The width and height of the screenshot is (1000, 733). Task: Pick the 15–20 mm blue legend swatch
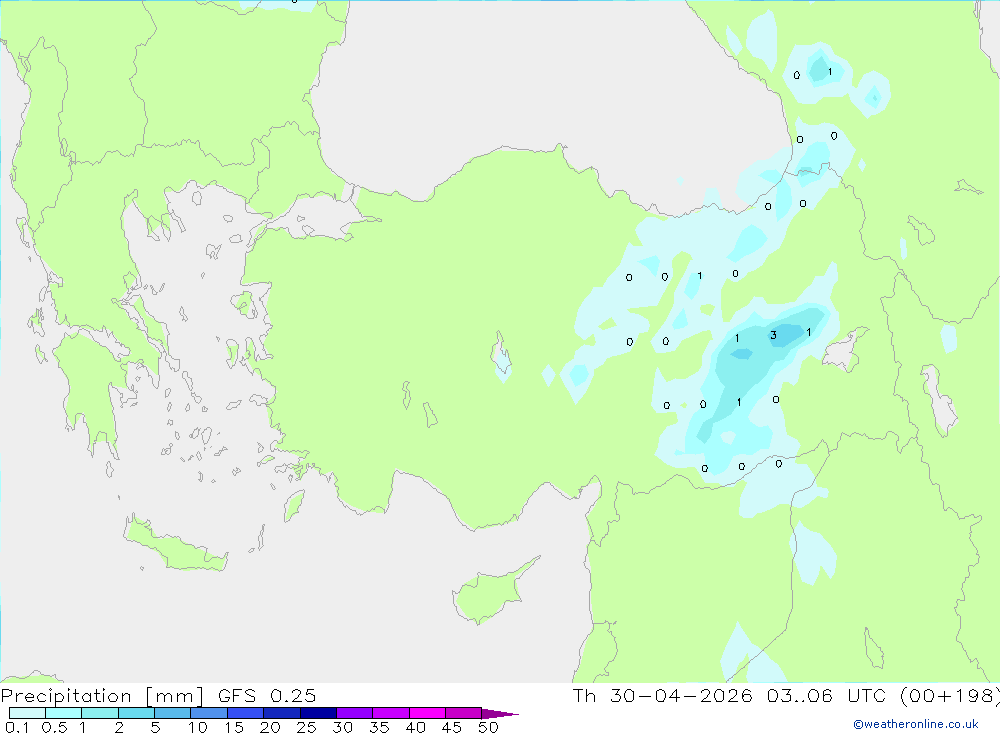coord(245,713)
